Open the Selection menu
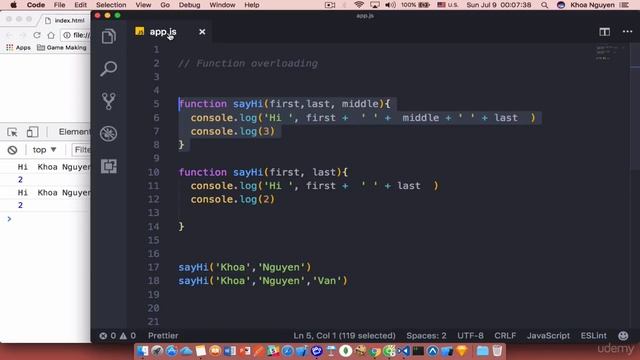Image resolution: width=640 pixels, height=360 pixels. click(x=111, y=5)
